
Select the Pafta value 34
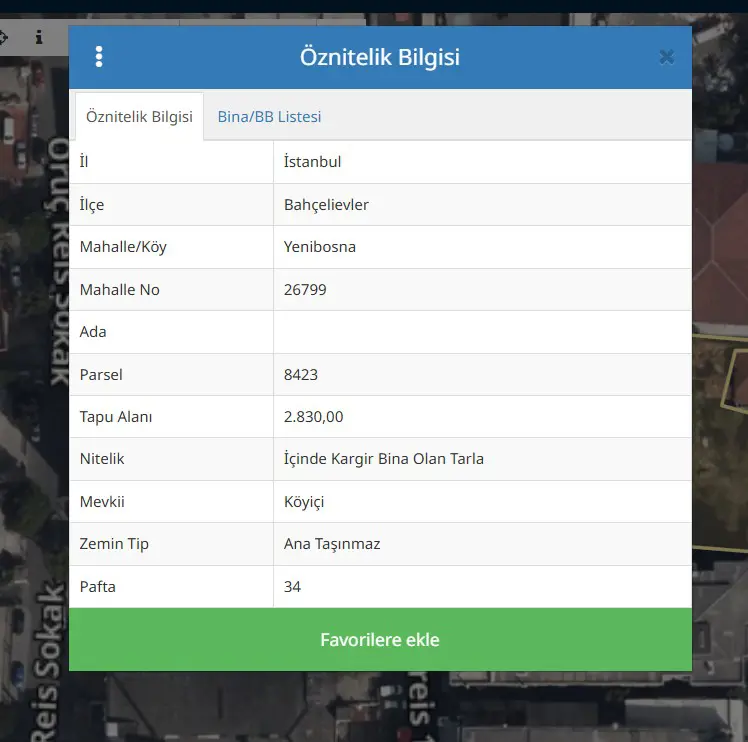point(292,586)
